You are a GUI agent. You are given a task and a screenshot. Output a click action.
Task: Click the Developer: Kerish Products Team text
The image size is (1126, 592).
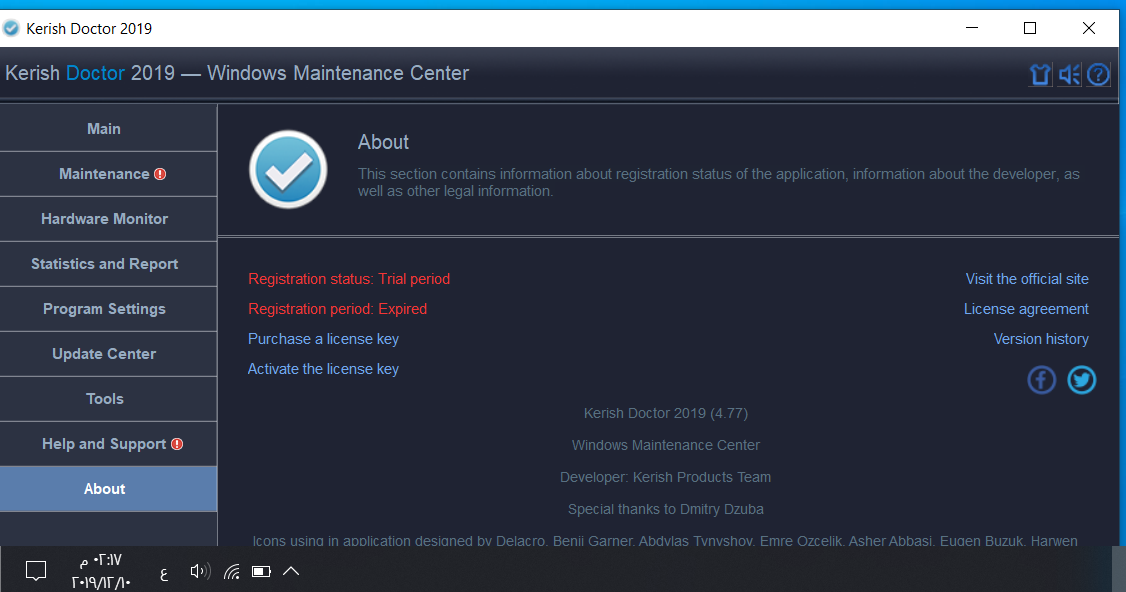666,477
